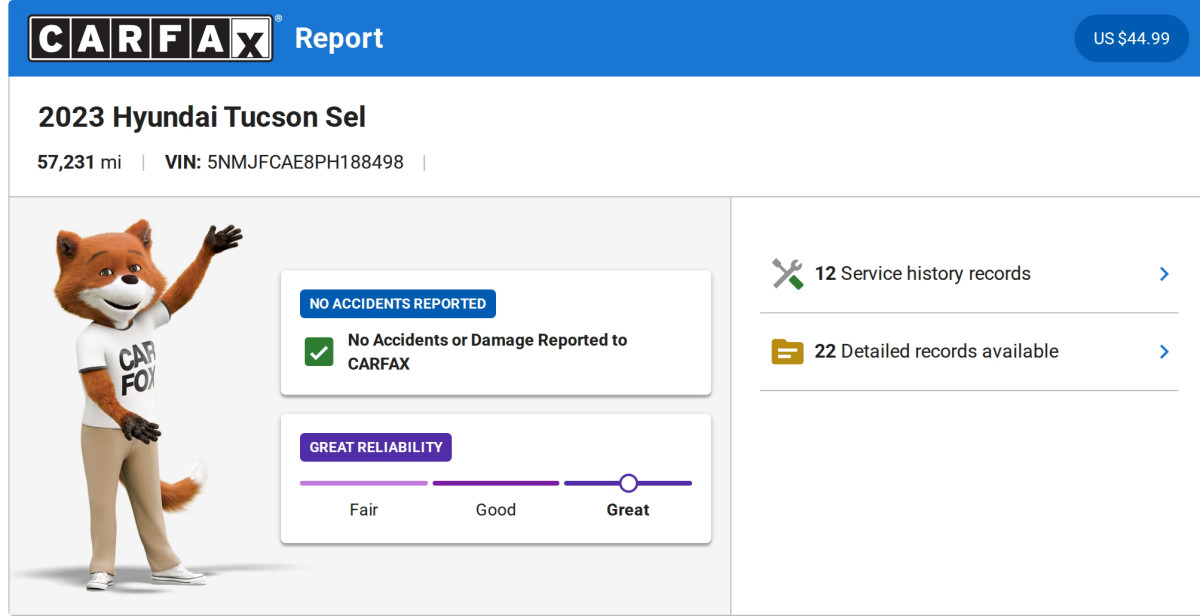Click the green checkmark for no accidents
The width and height of the screenshot is (1200, 616).
319,352
